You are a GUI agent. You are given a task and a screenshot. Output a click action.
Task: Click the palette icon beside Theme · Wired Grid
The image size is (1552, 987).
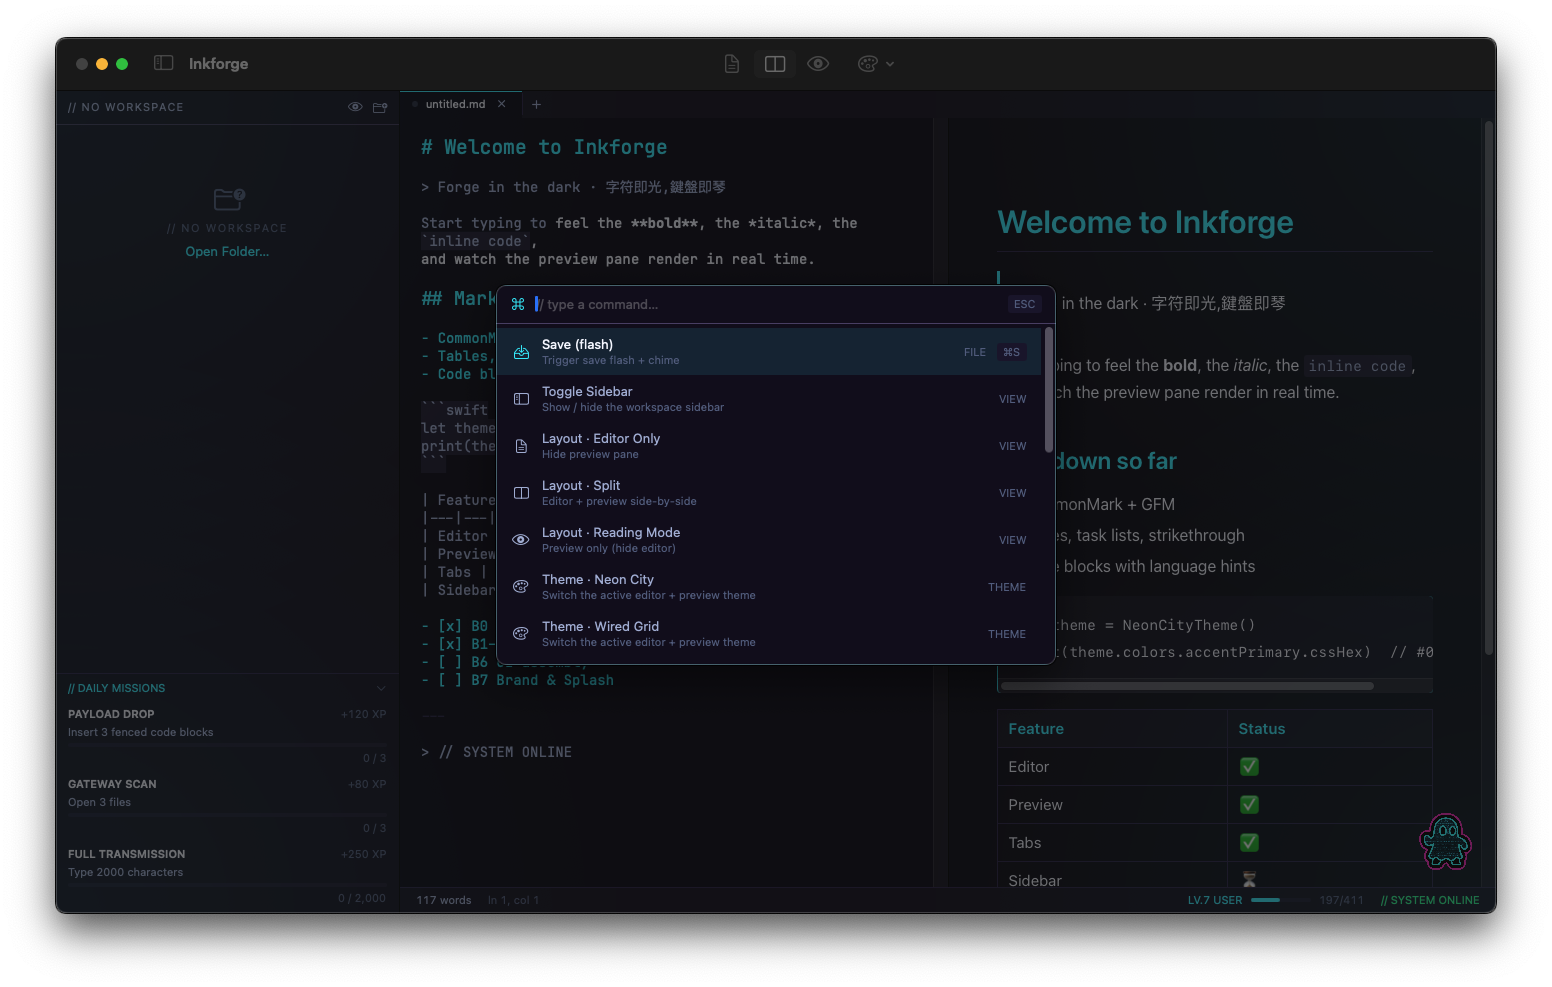[521, 634]
